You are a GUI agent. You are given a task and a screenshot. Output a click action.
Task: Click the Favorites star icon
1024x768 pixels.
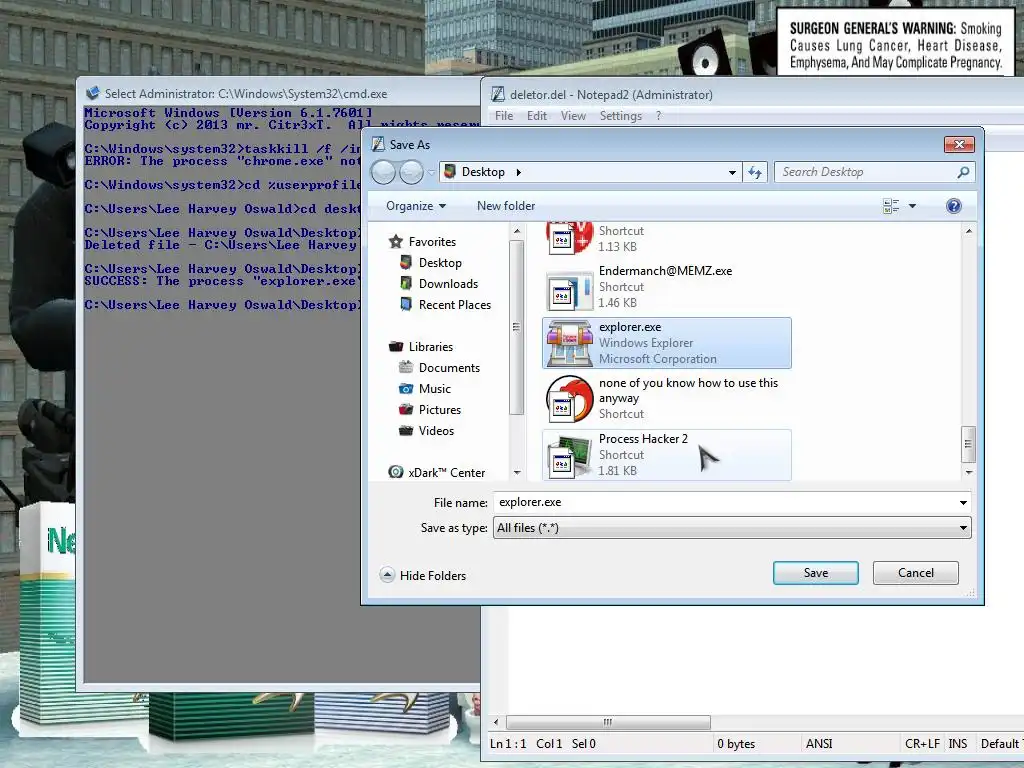click(396, 242)
